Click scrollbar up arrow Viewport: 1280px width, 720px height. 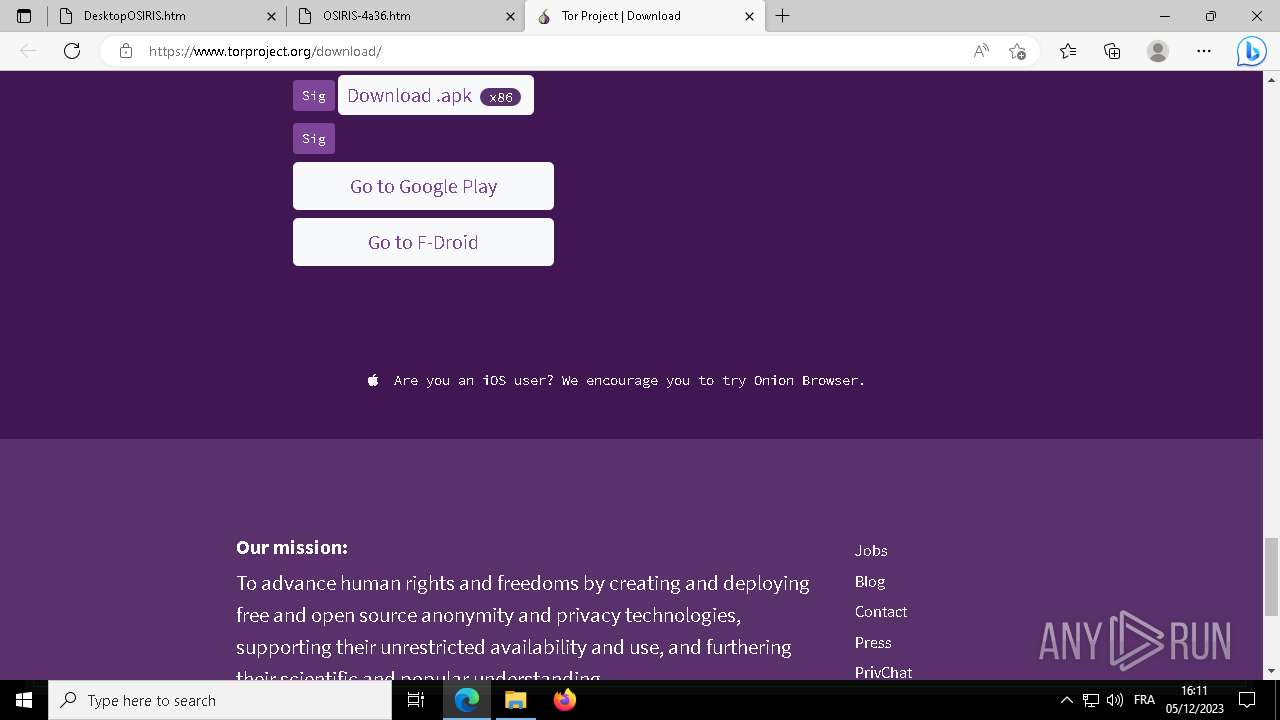1271,79
